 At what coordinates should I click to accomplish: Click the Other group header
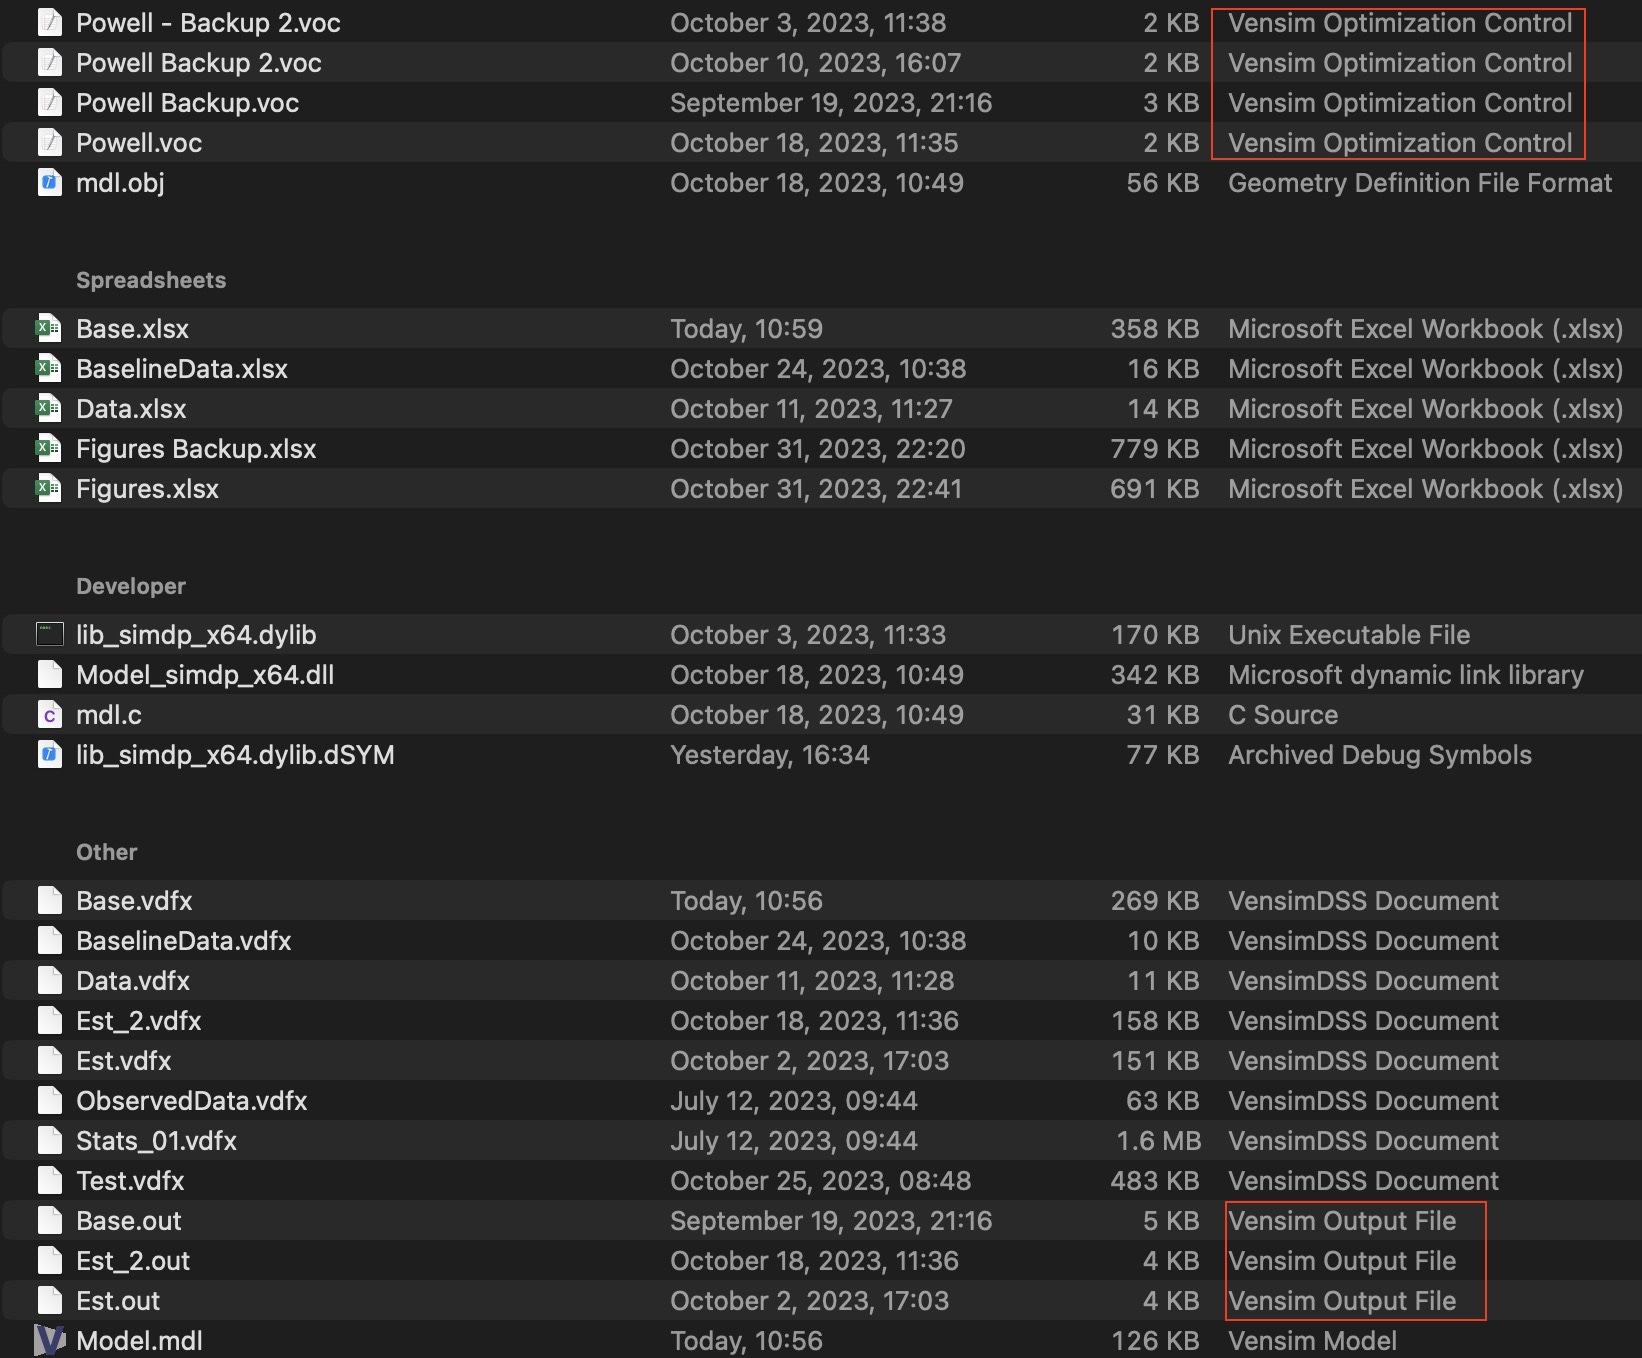(107, 852)
